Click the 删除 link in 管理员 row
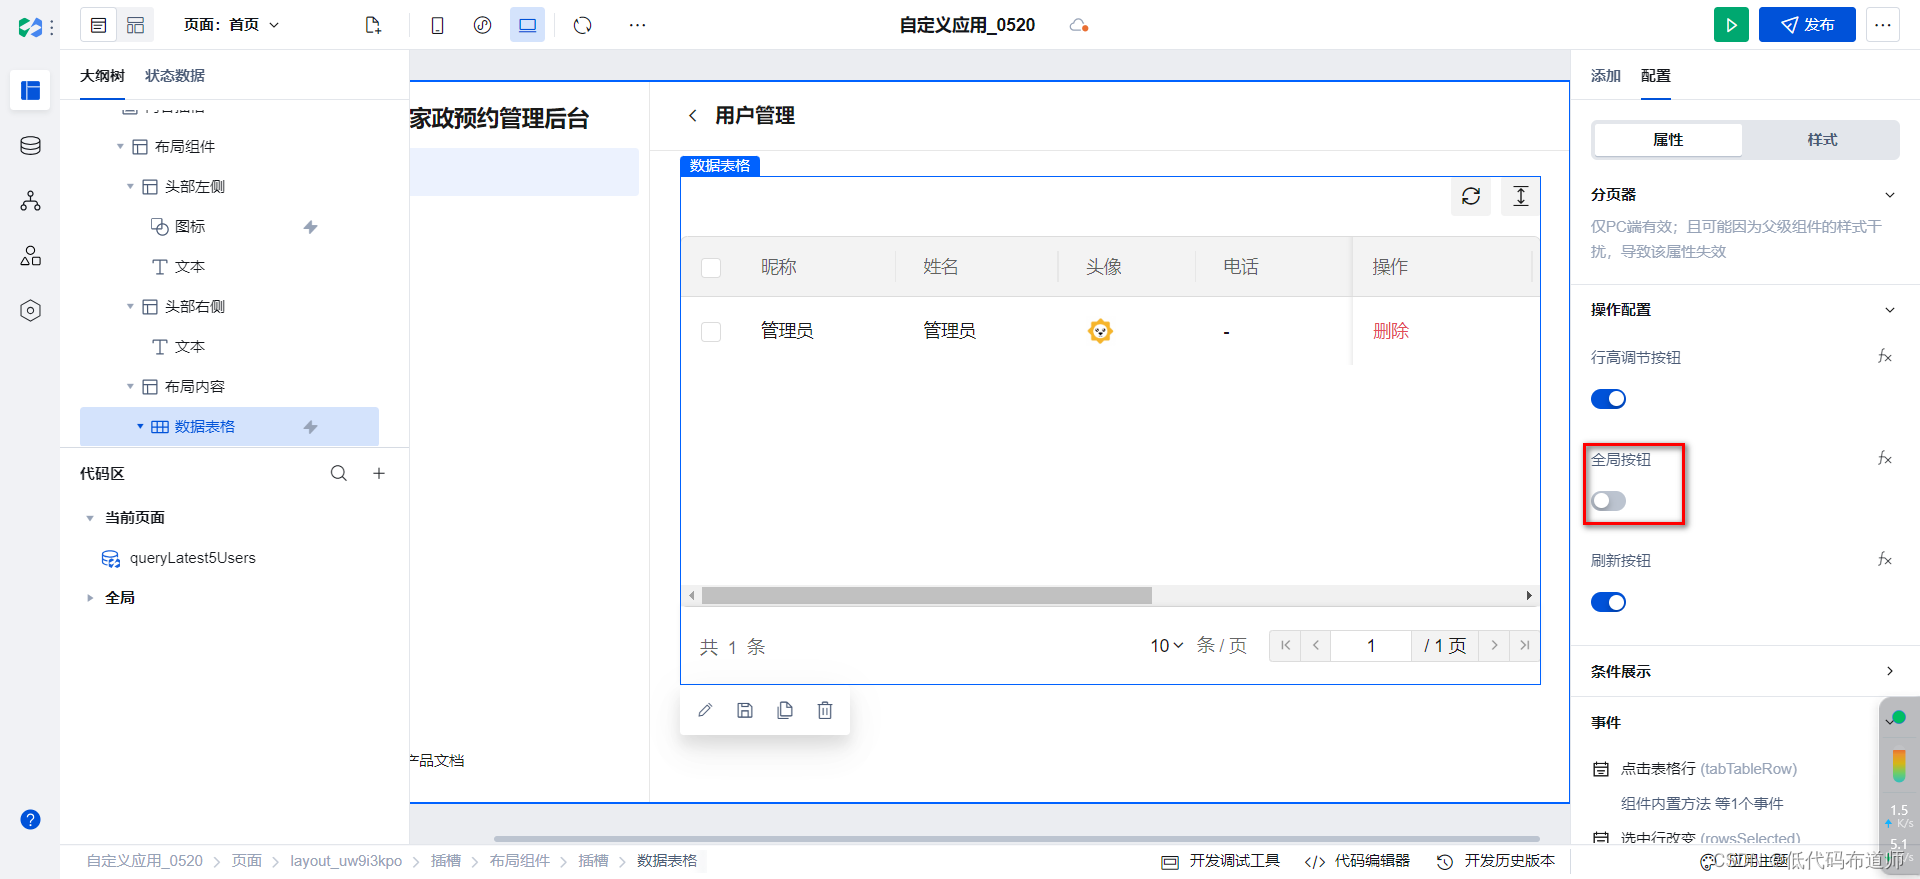This screenshot has width=1920, height=879. point(1391,331)
